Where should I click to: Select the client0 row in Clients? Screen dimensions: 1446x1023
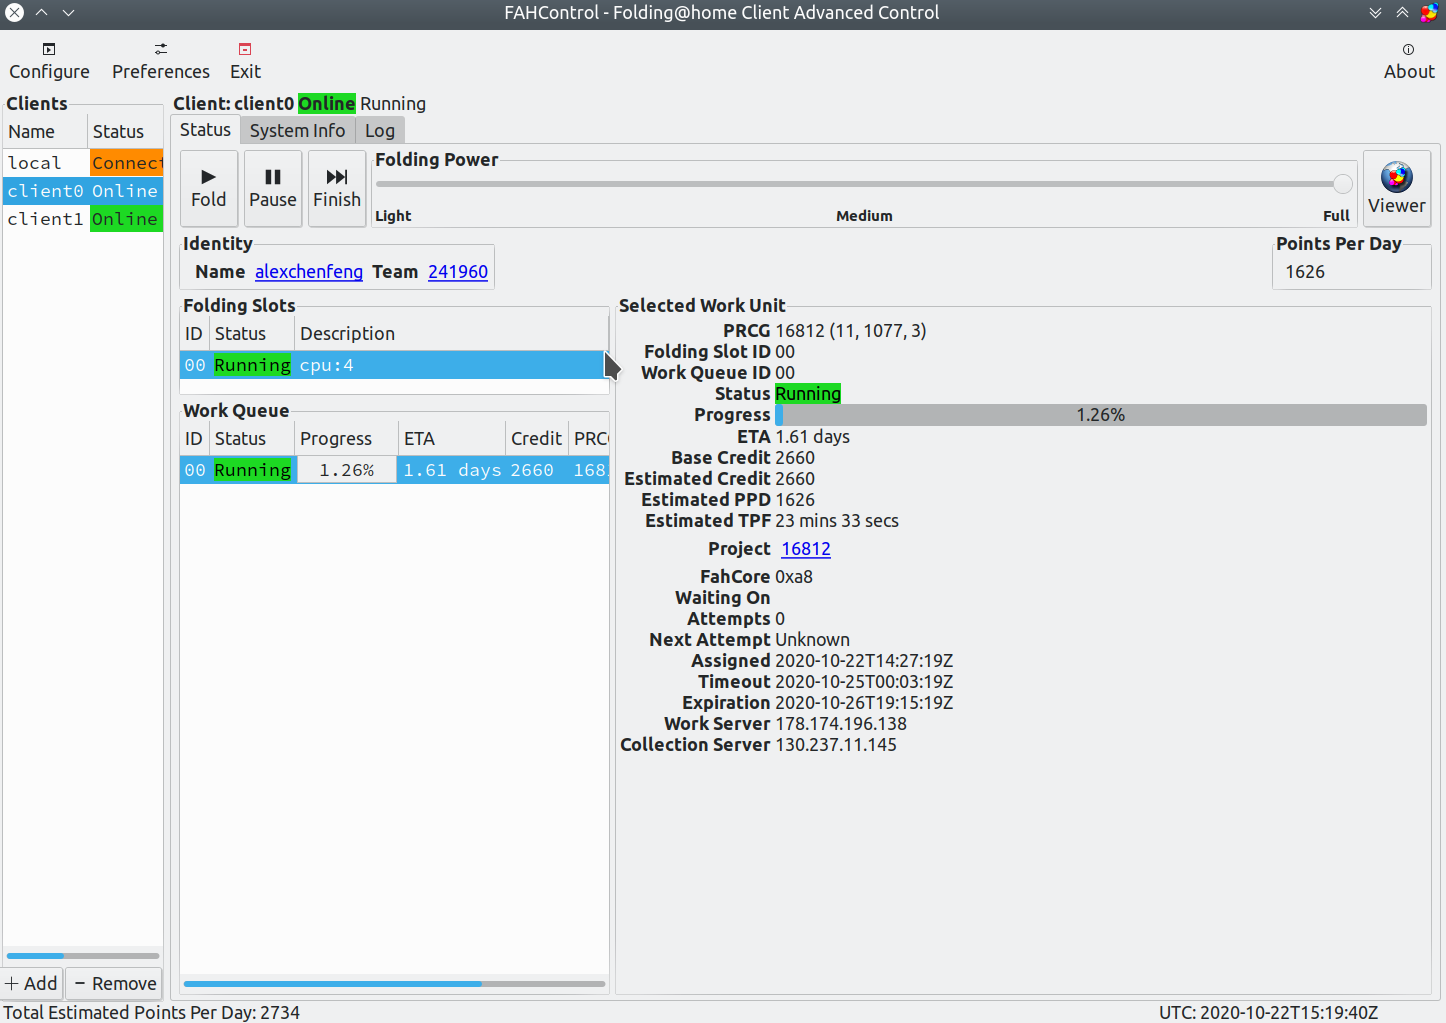click(x=83, y=191)
